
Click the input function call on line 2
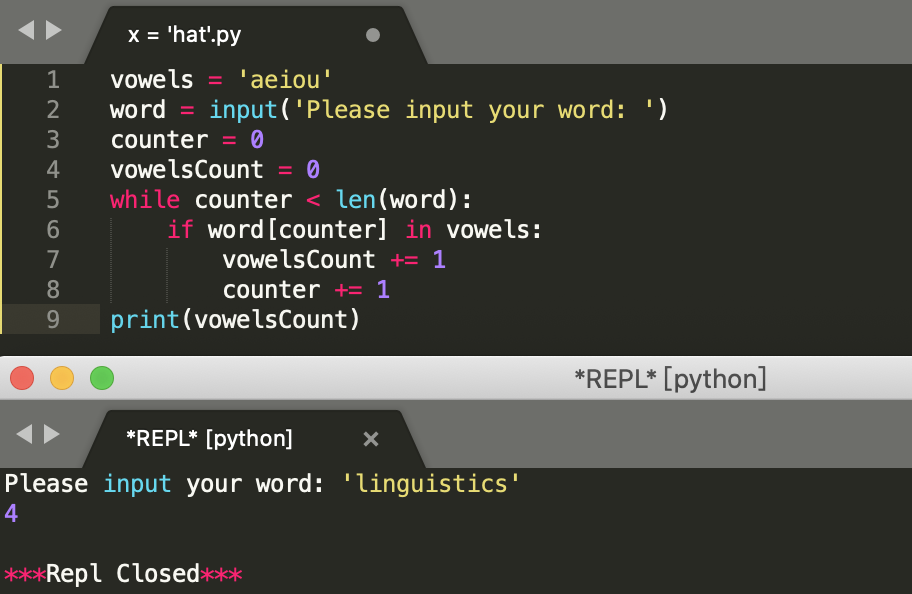tap(243, 110)
